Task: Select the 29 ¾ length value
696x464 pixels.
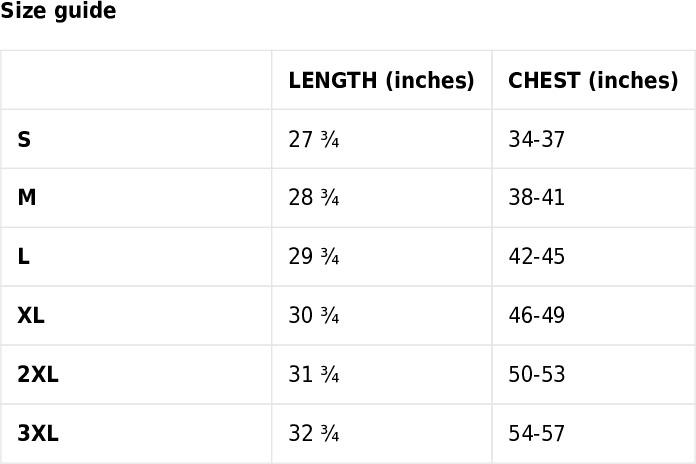Action: pos(313,256)
